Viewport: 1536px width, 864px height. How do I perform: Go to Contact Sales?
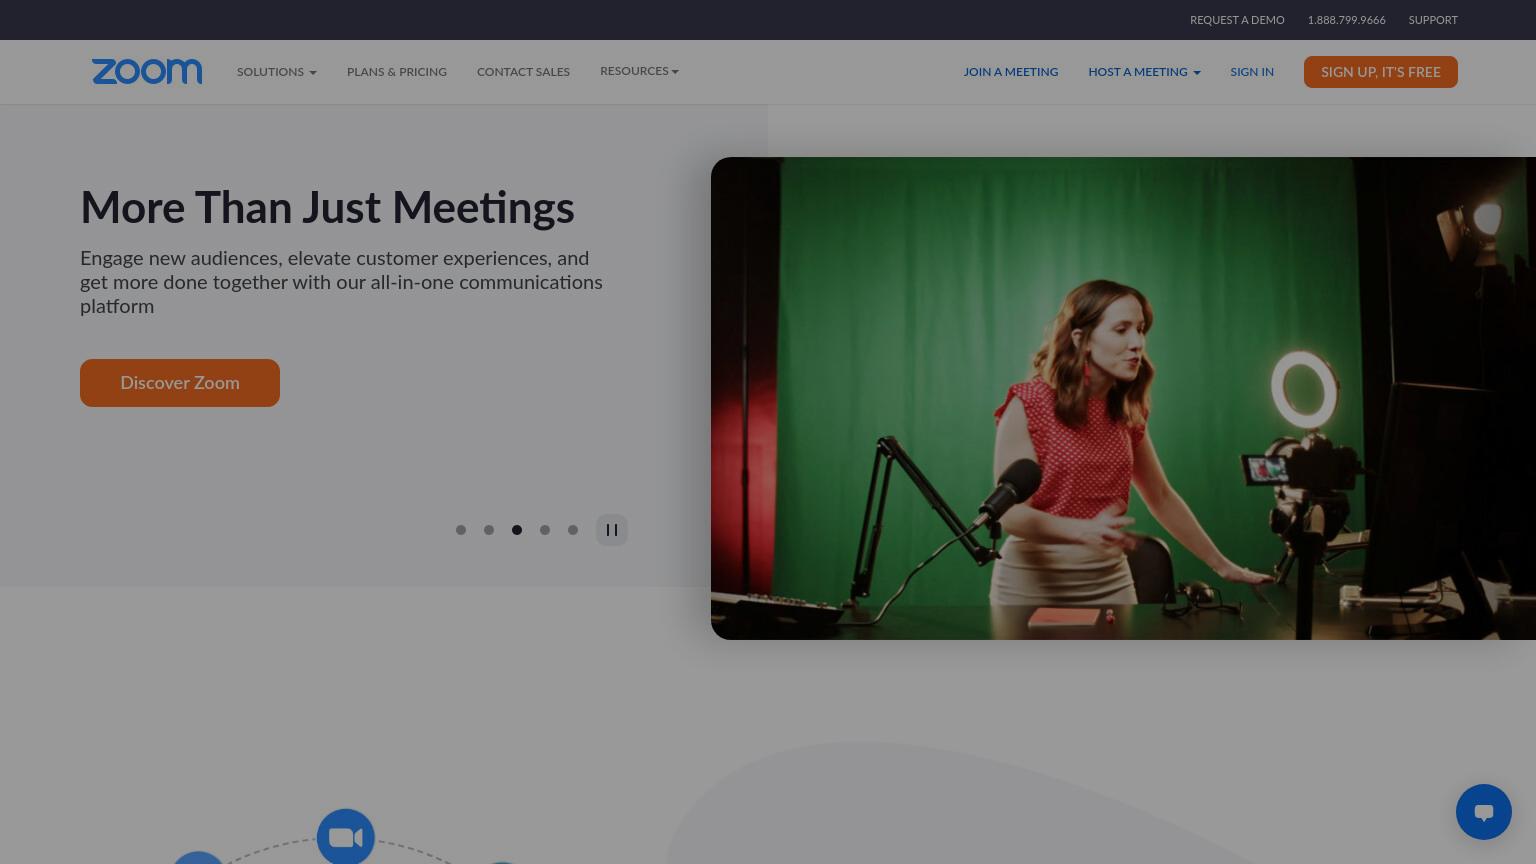coord(523,72)
